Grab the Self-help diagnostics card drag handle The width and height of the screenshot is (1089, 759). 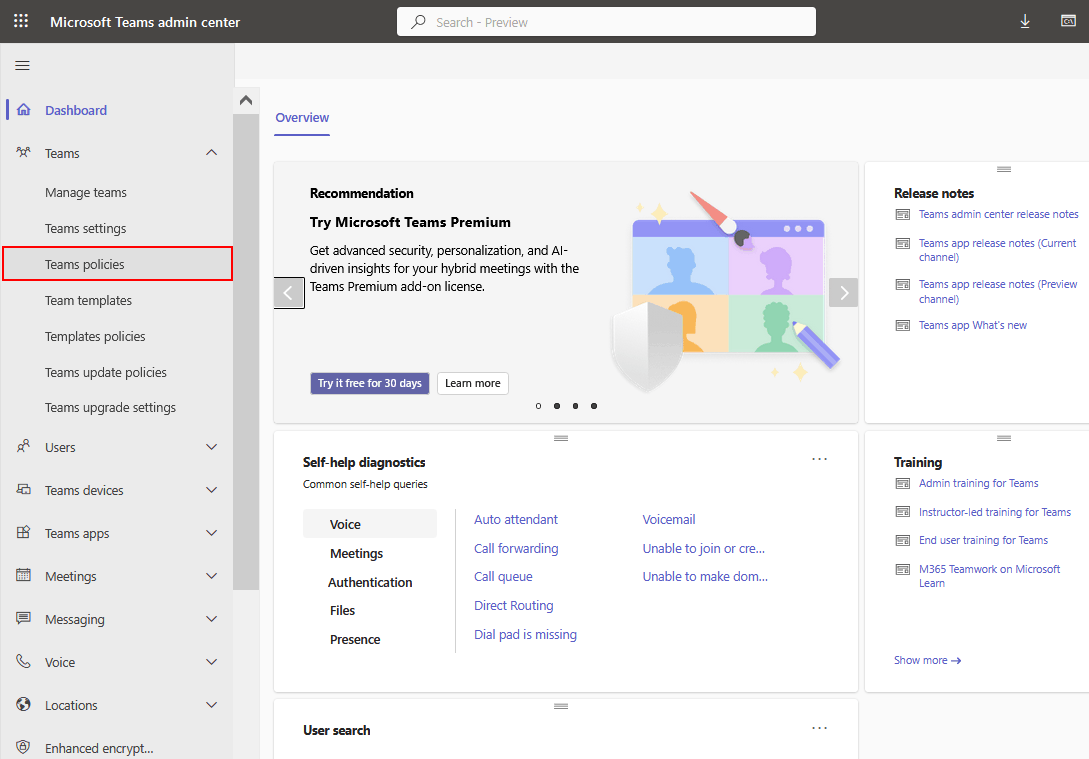(x=561, y=438)
